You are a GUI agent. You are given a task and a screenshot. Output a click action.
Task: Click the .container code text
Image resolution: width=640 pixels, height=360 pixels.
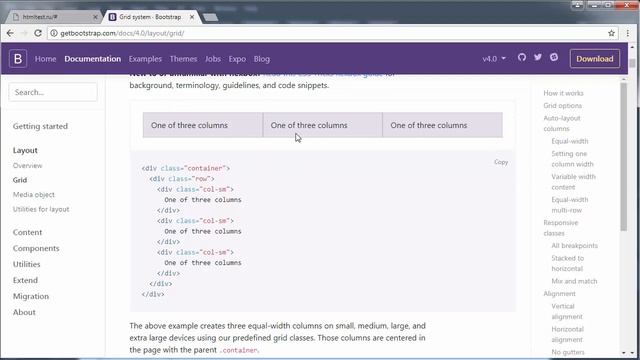click(238, 350)
